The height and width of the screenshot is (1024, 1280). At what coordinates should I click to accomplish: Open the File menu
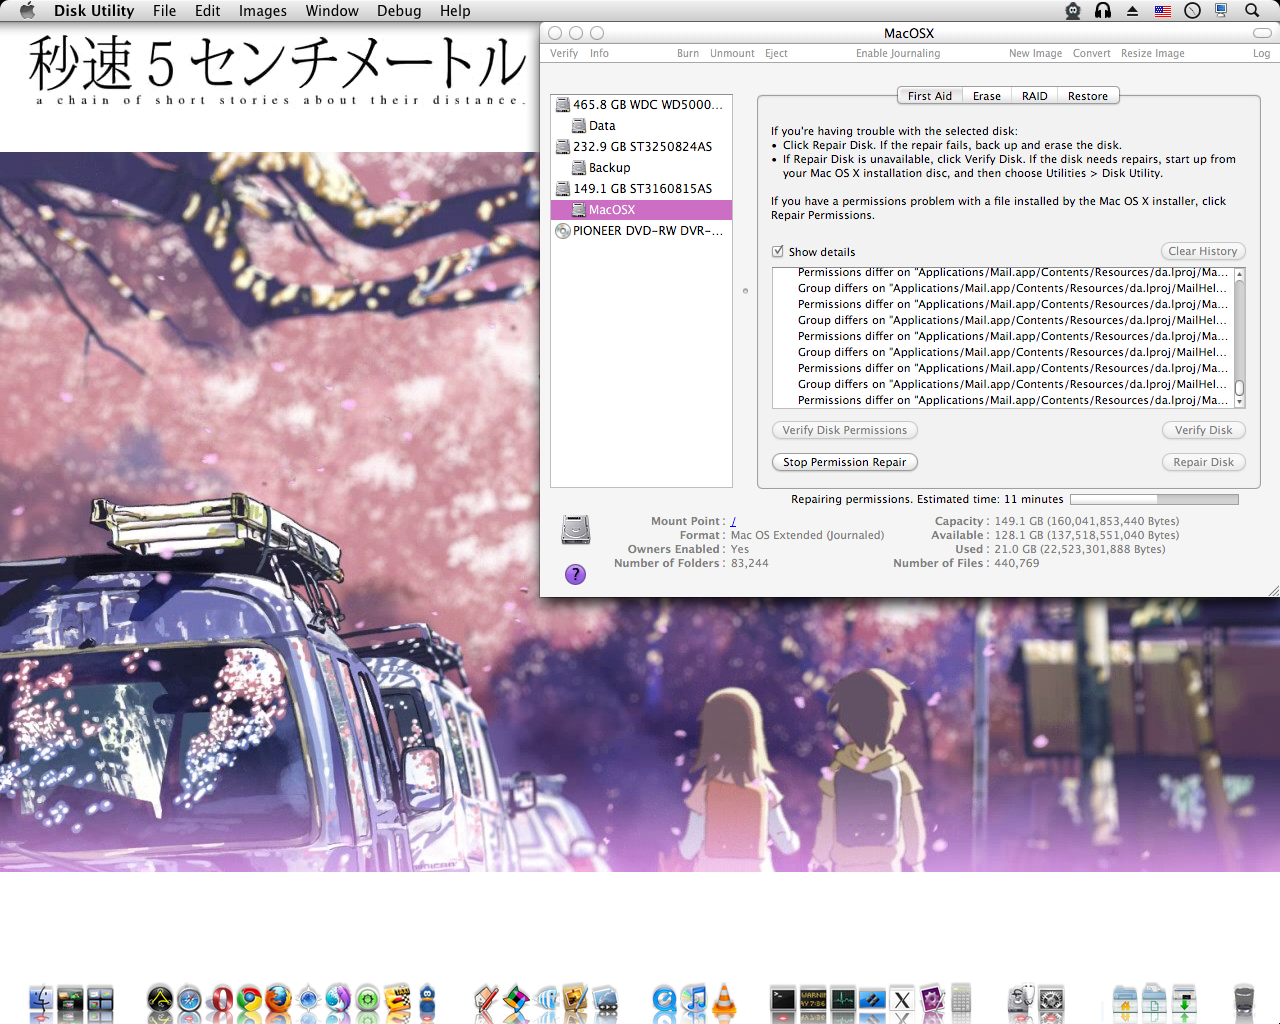click(x=164, y=10)
